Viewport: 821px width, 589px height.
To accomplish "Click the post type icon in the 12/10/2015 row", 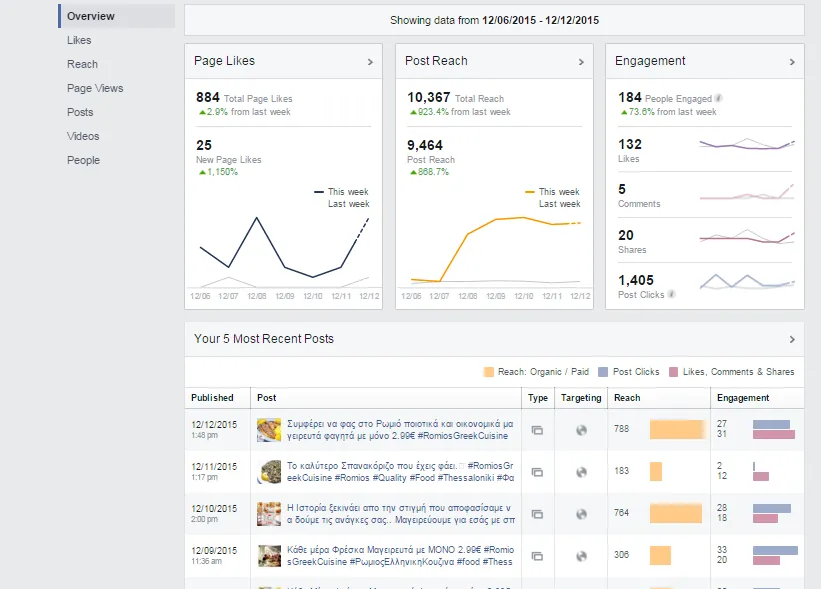I will pos(537,514).
